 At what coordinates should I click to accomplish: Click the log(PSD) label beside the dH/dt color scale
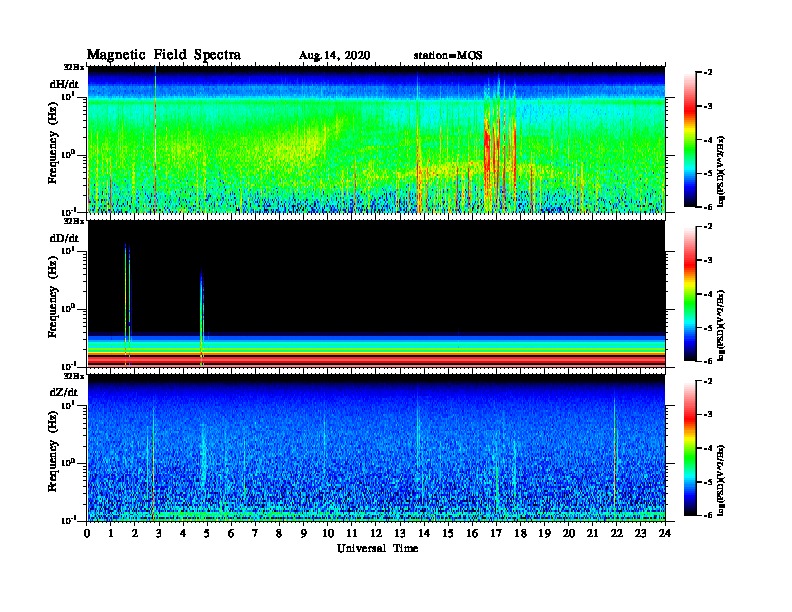721,171
